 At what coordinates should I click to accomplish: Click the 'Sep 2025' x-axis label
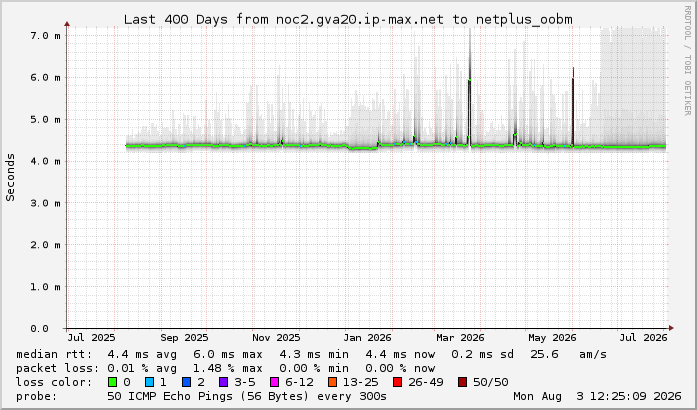(x=184, y=338)
